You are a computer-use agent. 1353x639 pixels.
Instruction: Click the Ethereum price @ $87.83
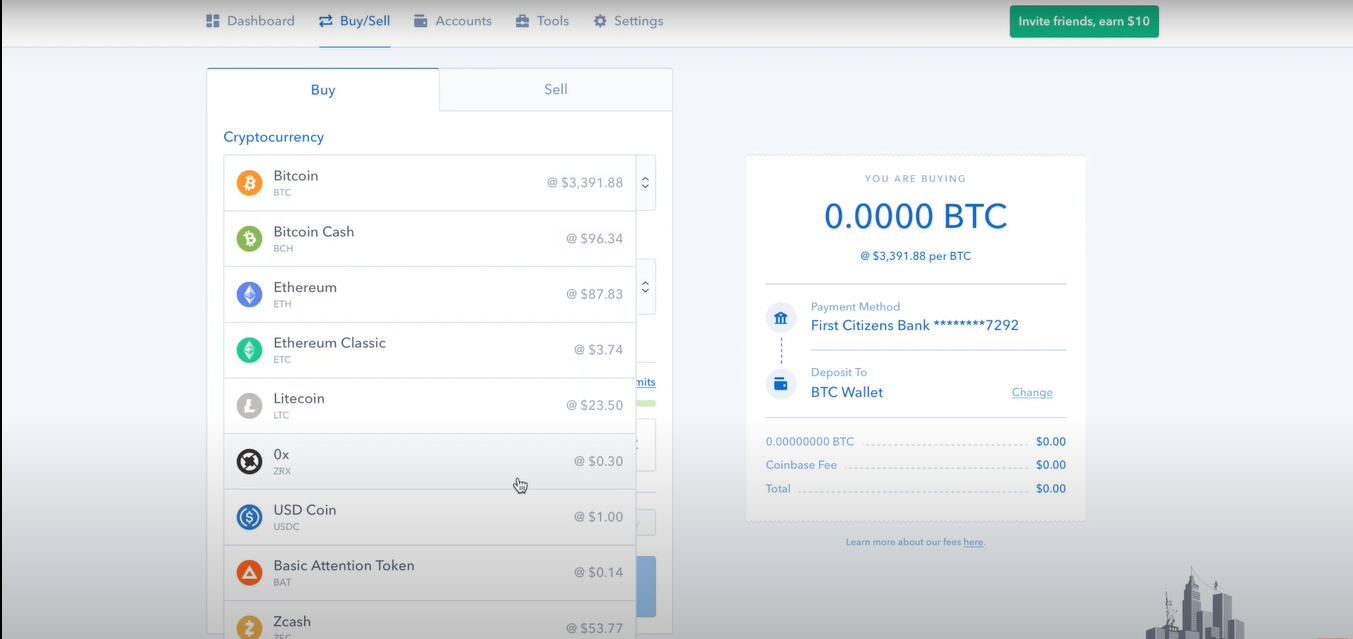pyautogui.click(x=594, y=294)
